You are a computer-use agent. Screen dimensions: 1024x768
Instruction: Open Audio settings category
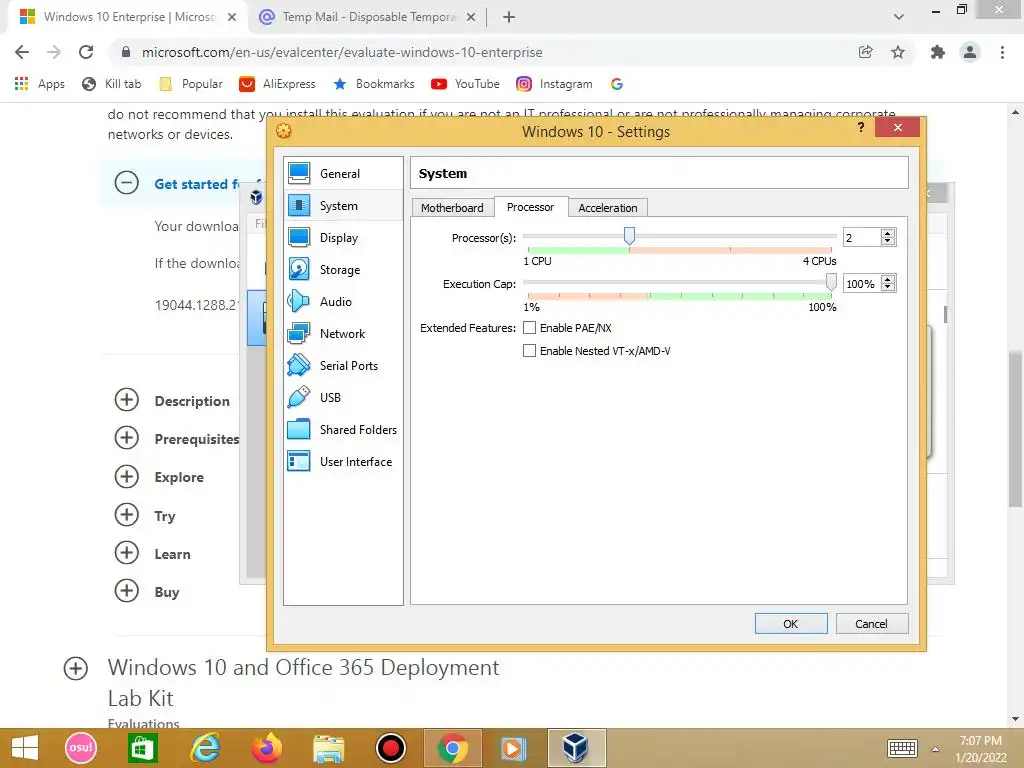tap(343, 301)
